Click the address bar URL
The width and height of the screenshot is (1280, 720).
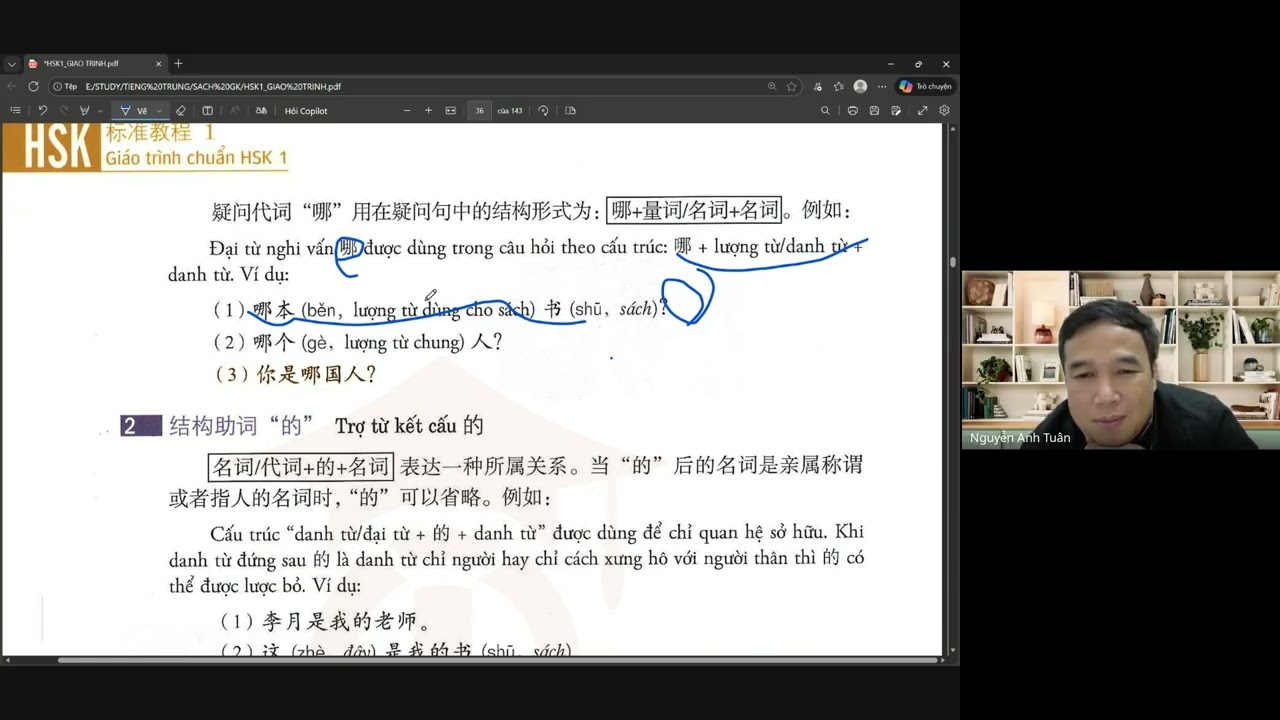click(x=213, y=87)
